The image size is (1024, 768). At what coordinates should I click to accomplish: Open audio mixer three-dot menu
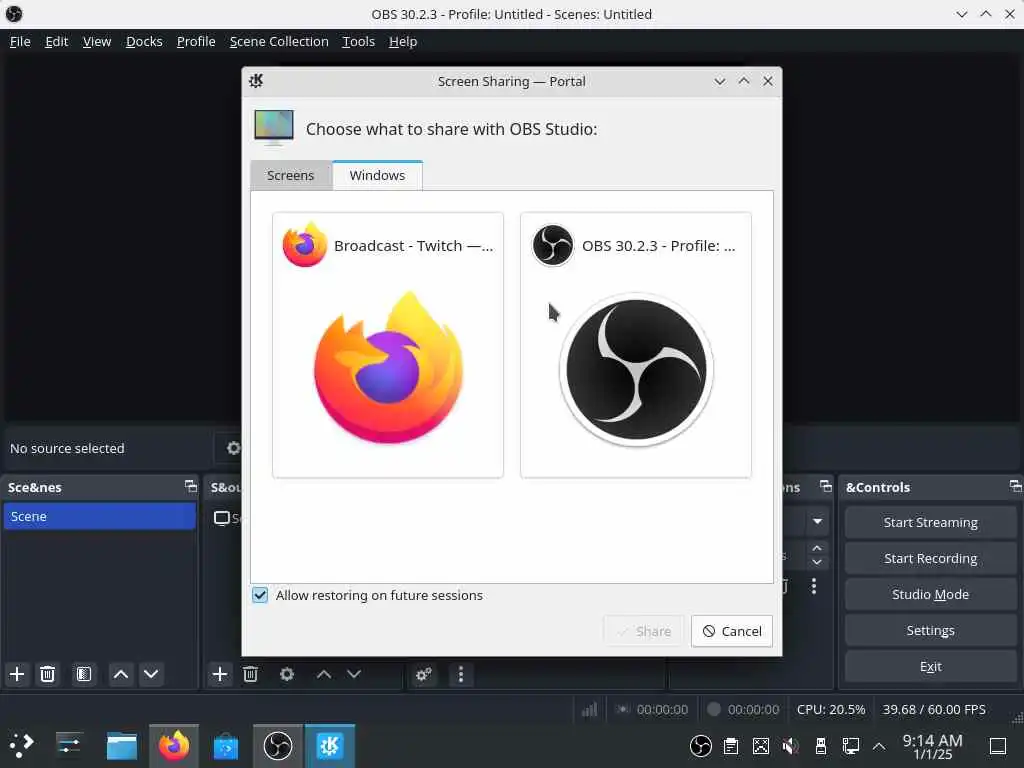coord(461,674)
